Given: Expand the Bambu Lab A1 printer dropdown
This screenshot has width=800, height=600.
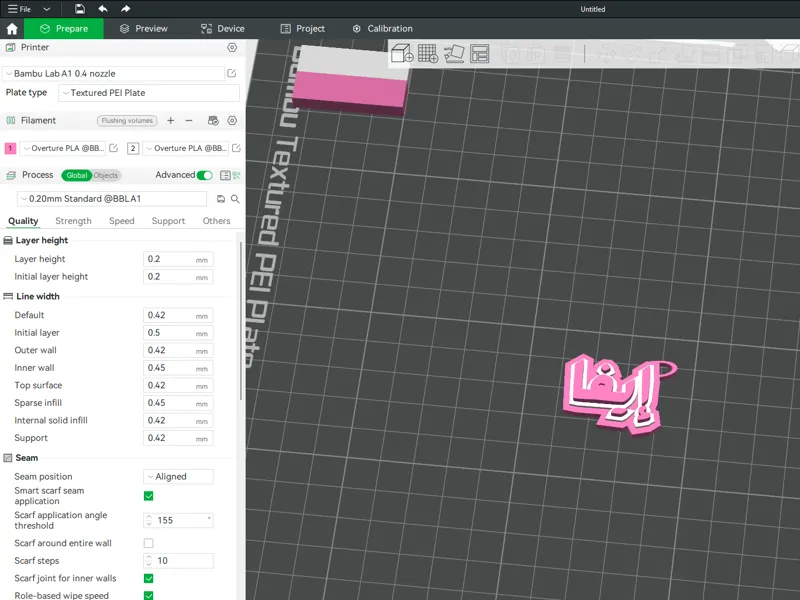Looking at the screenshot, I should [x=113, y=73].
